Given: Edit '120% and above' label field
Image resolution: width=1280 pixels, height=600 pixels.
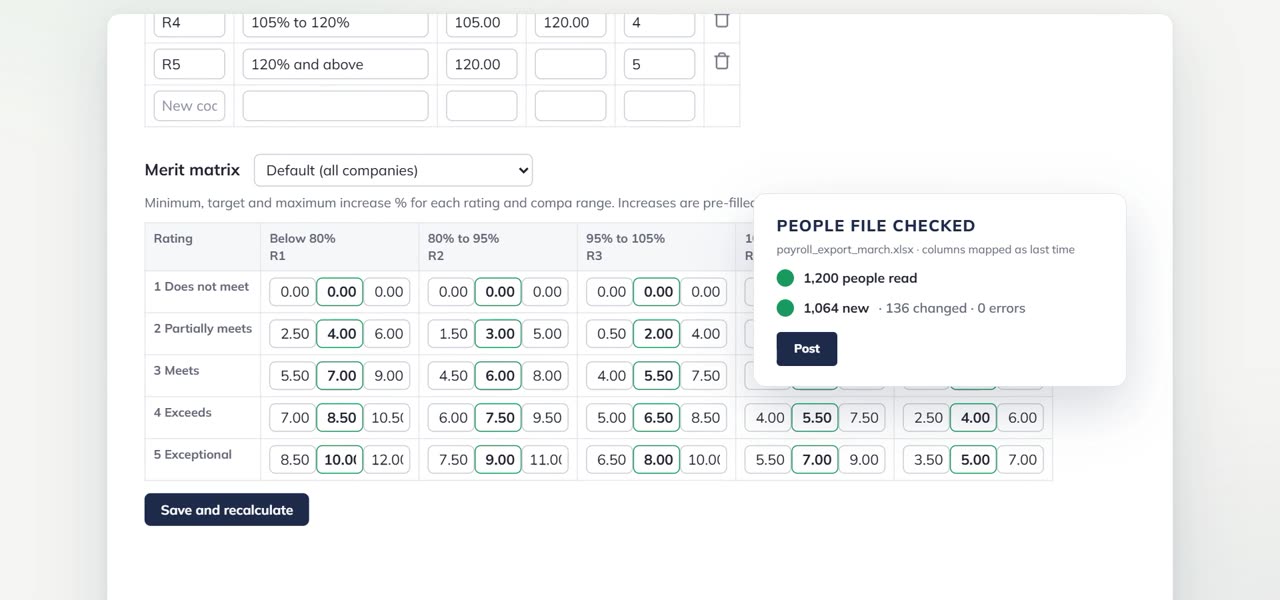Looking at the screenshot, I should (x=335, y=64).
